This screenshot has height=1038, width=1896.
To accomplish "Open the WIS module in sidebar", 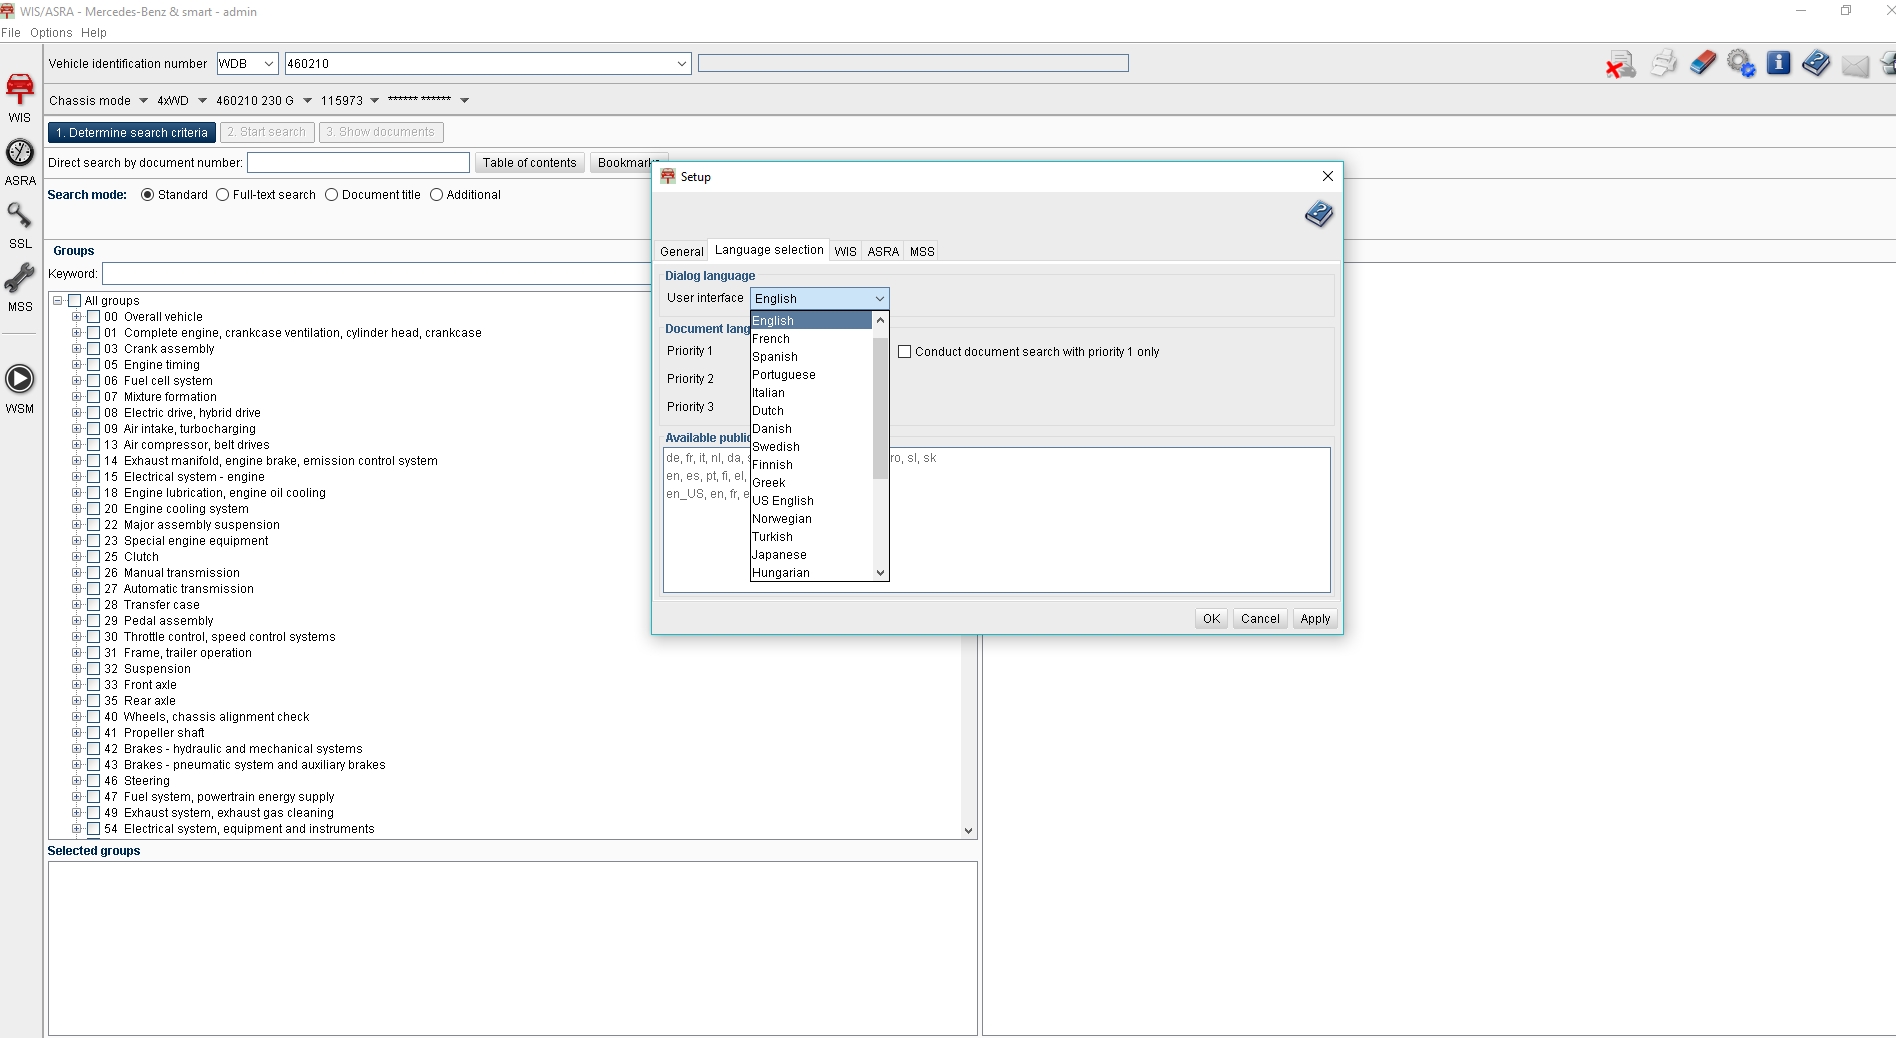I will pos(20,97).
